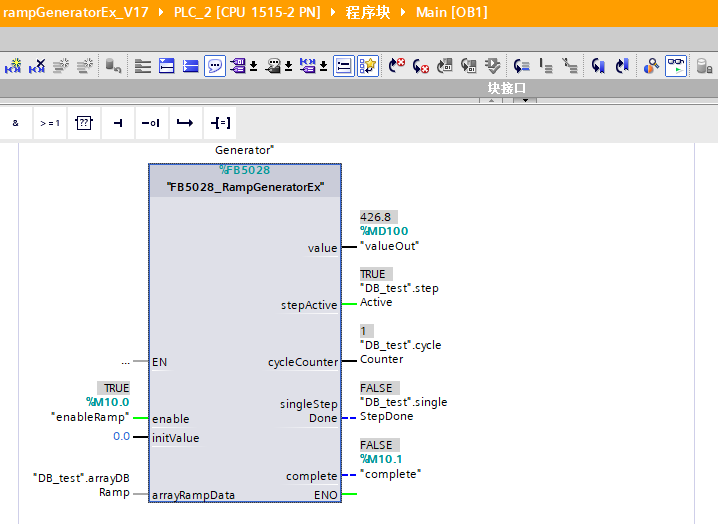Click second gray block-with-arrow icon before check icon
This screenshot has width=718, height=524.
468,66
